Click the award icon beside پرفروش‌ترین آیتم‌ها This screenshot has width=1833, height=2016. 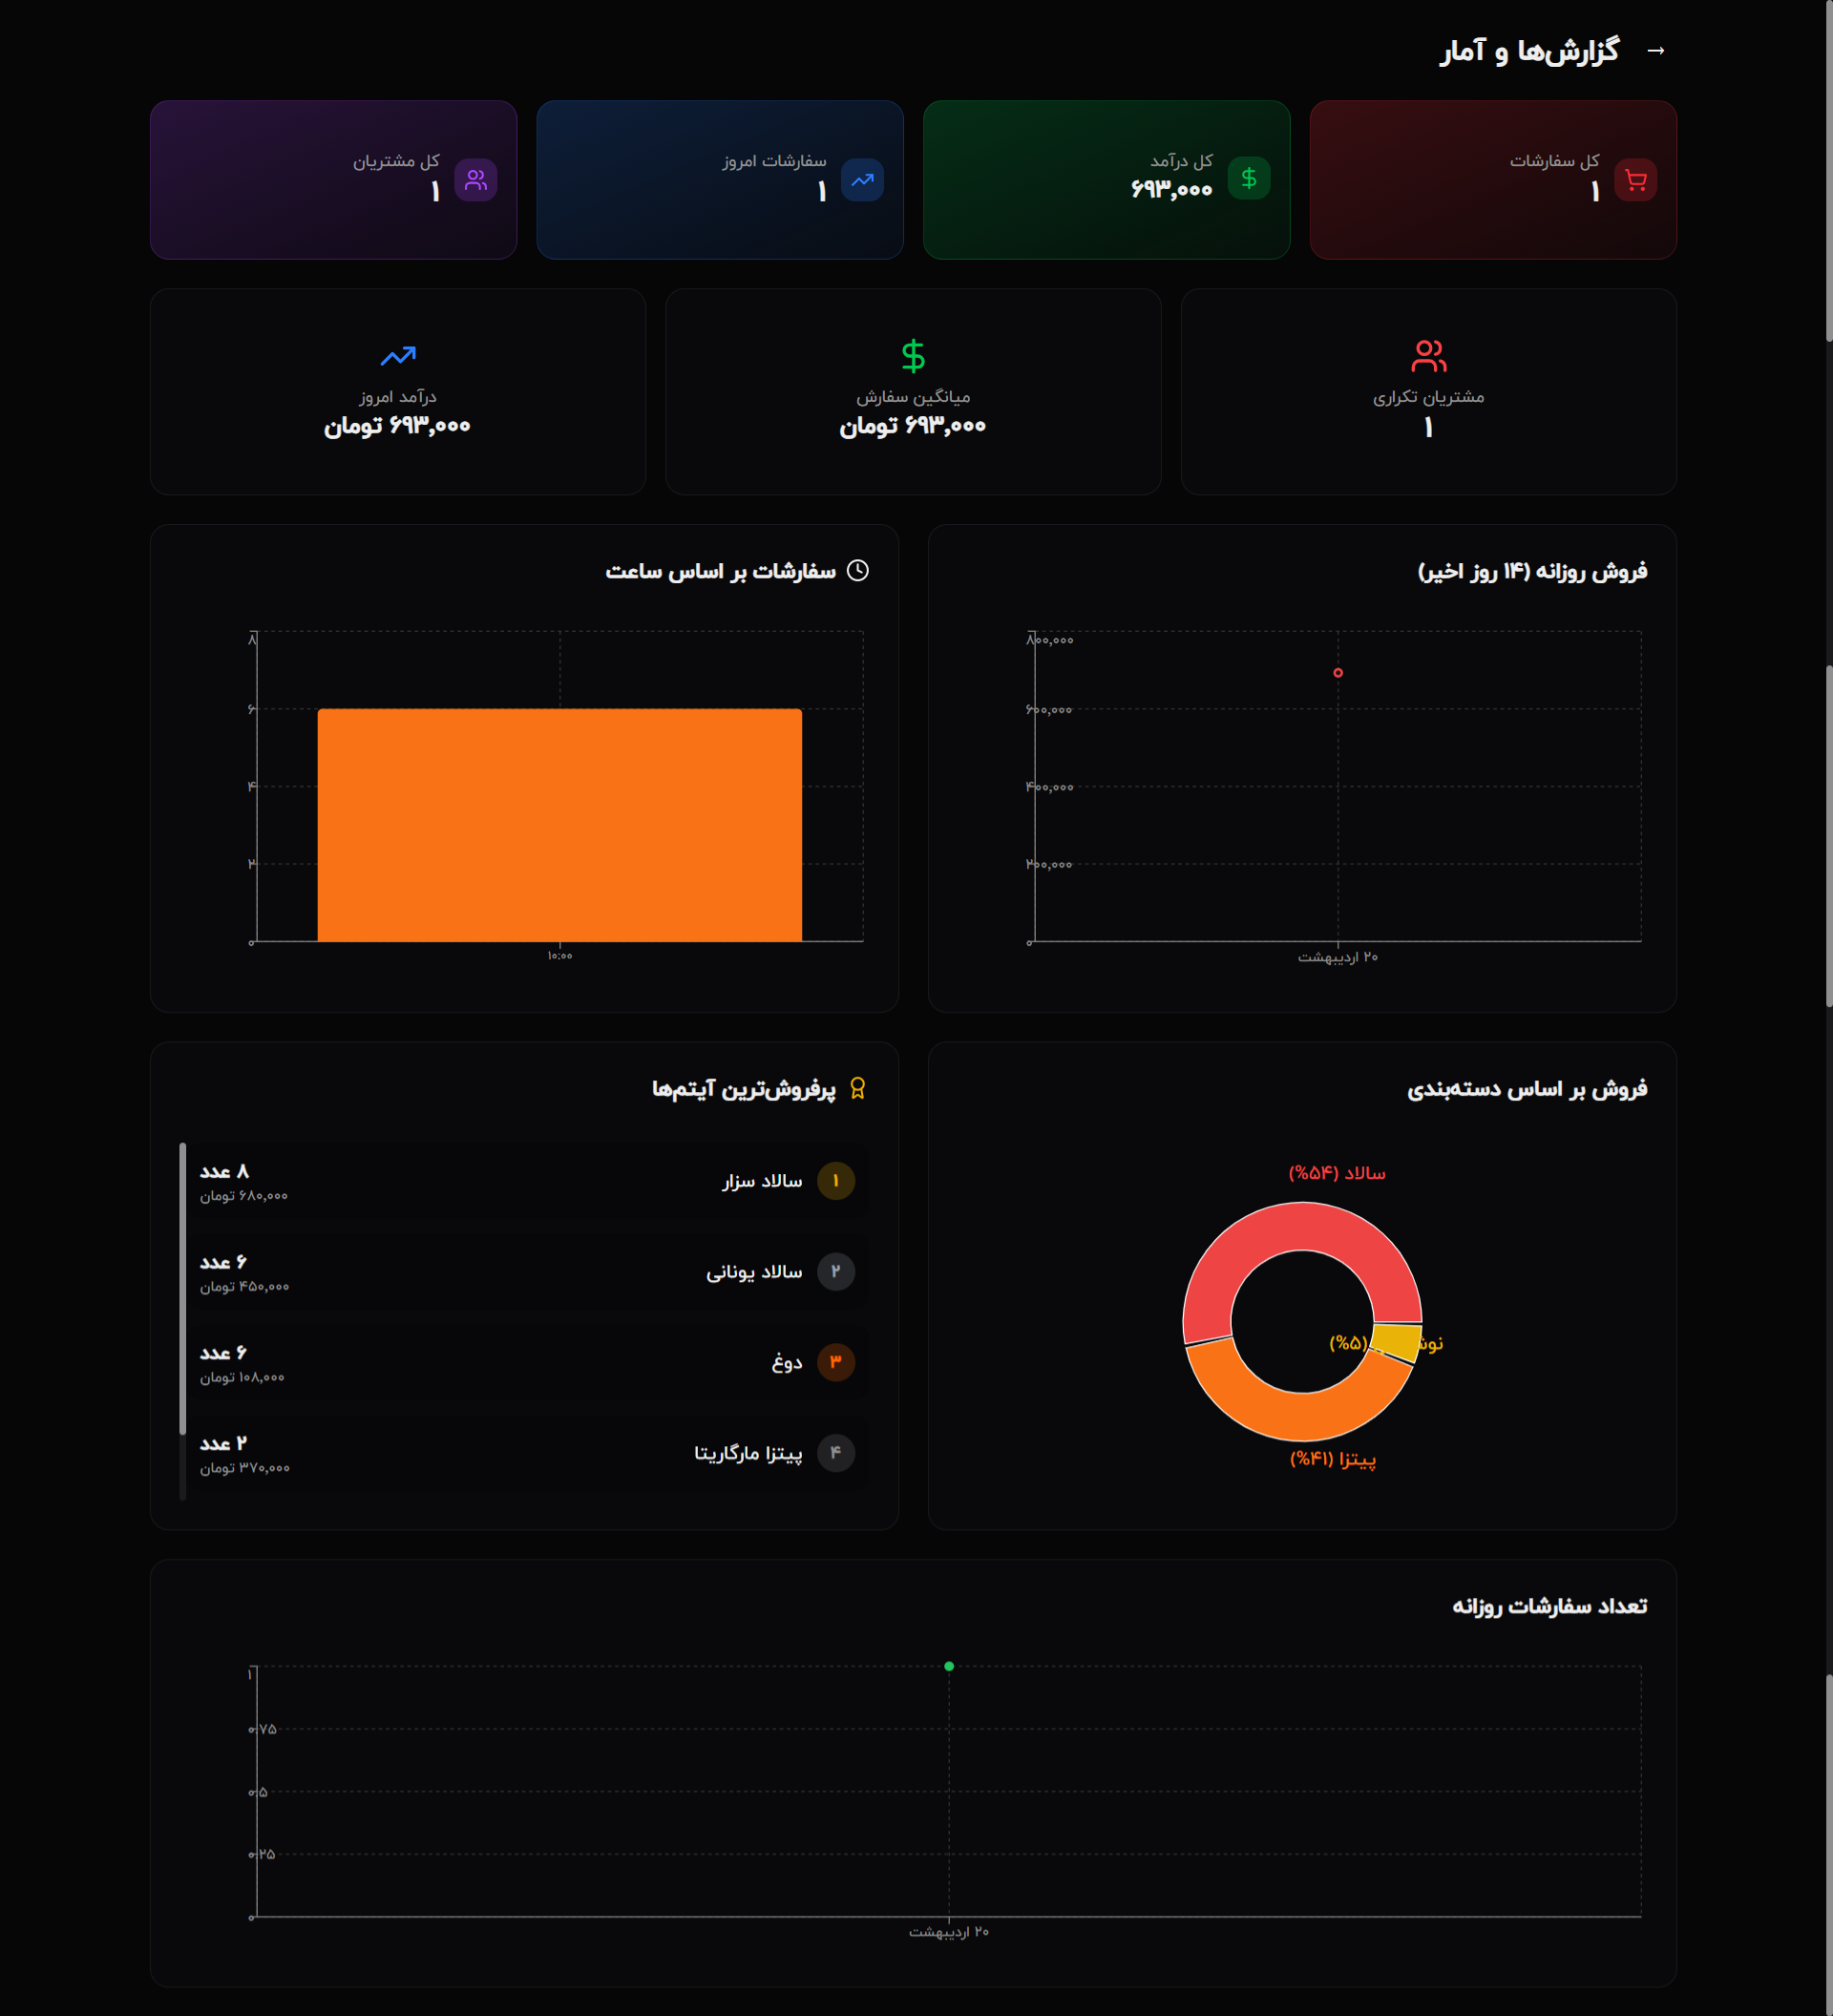coord(857,1088)
